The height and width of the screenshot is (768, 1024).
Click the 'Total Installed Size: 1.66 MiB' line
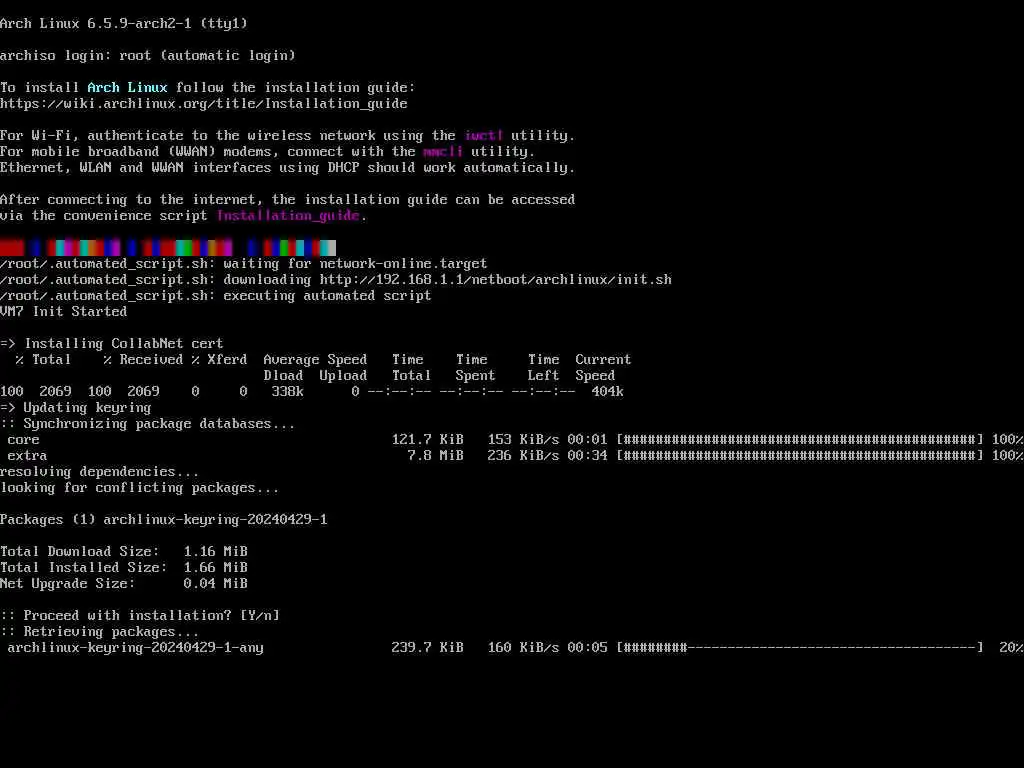coord(124,568)
